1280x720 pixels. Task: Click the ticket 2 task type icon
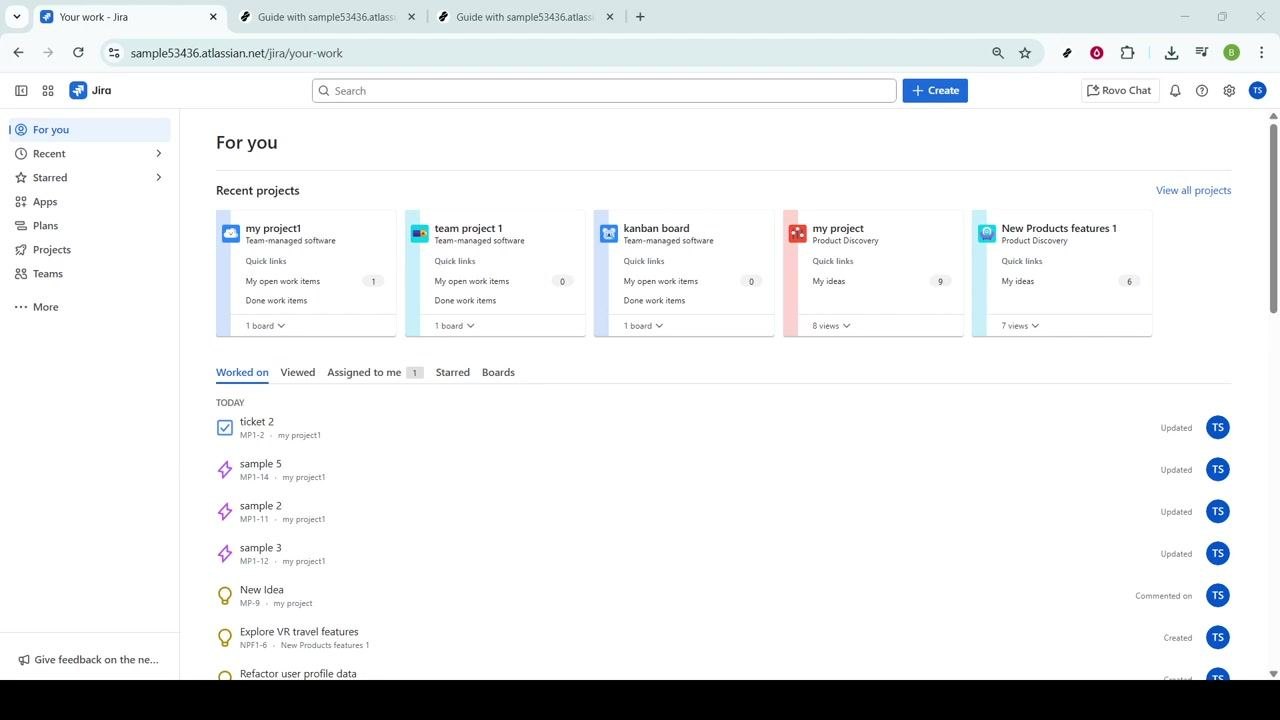[x=225, y=428]
